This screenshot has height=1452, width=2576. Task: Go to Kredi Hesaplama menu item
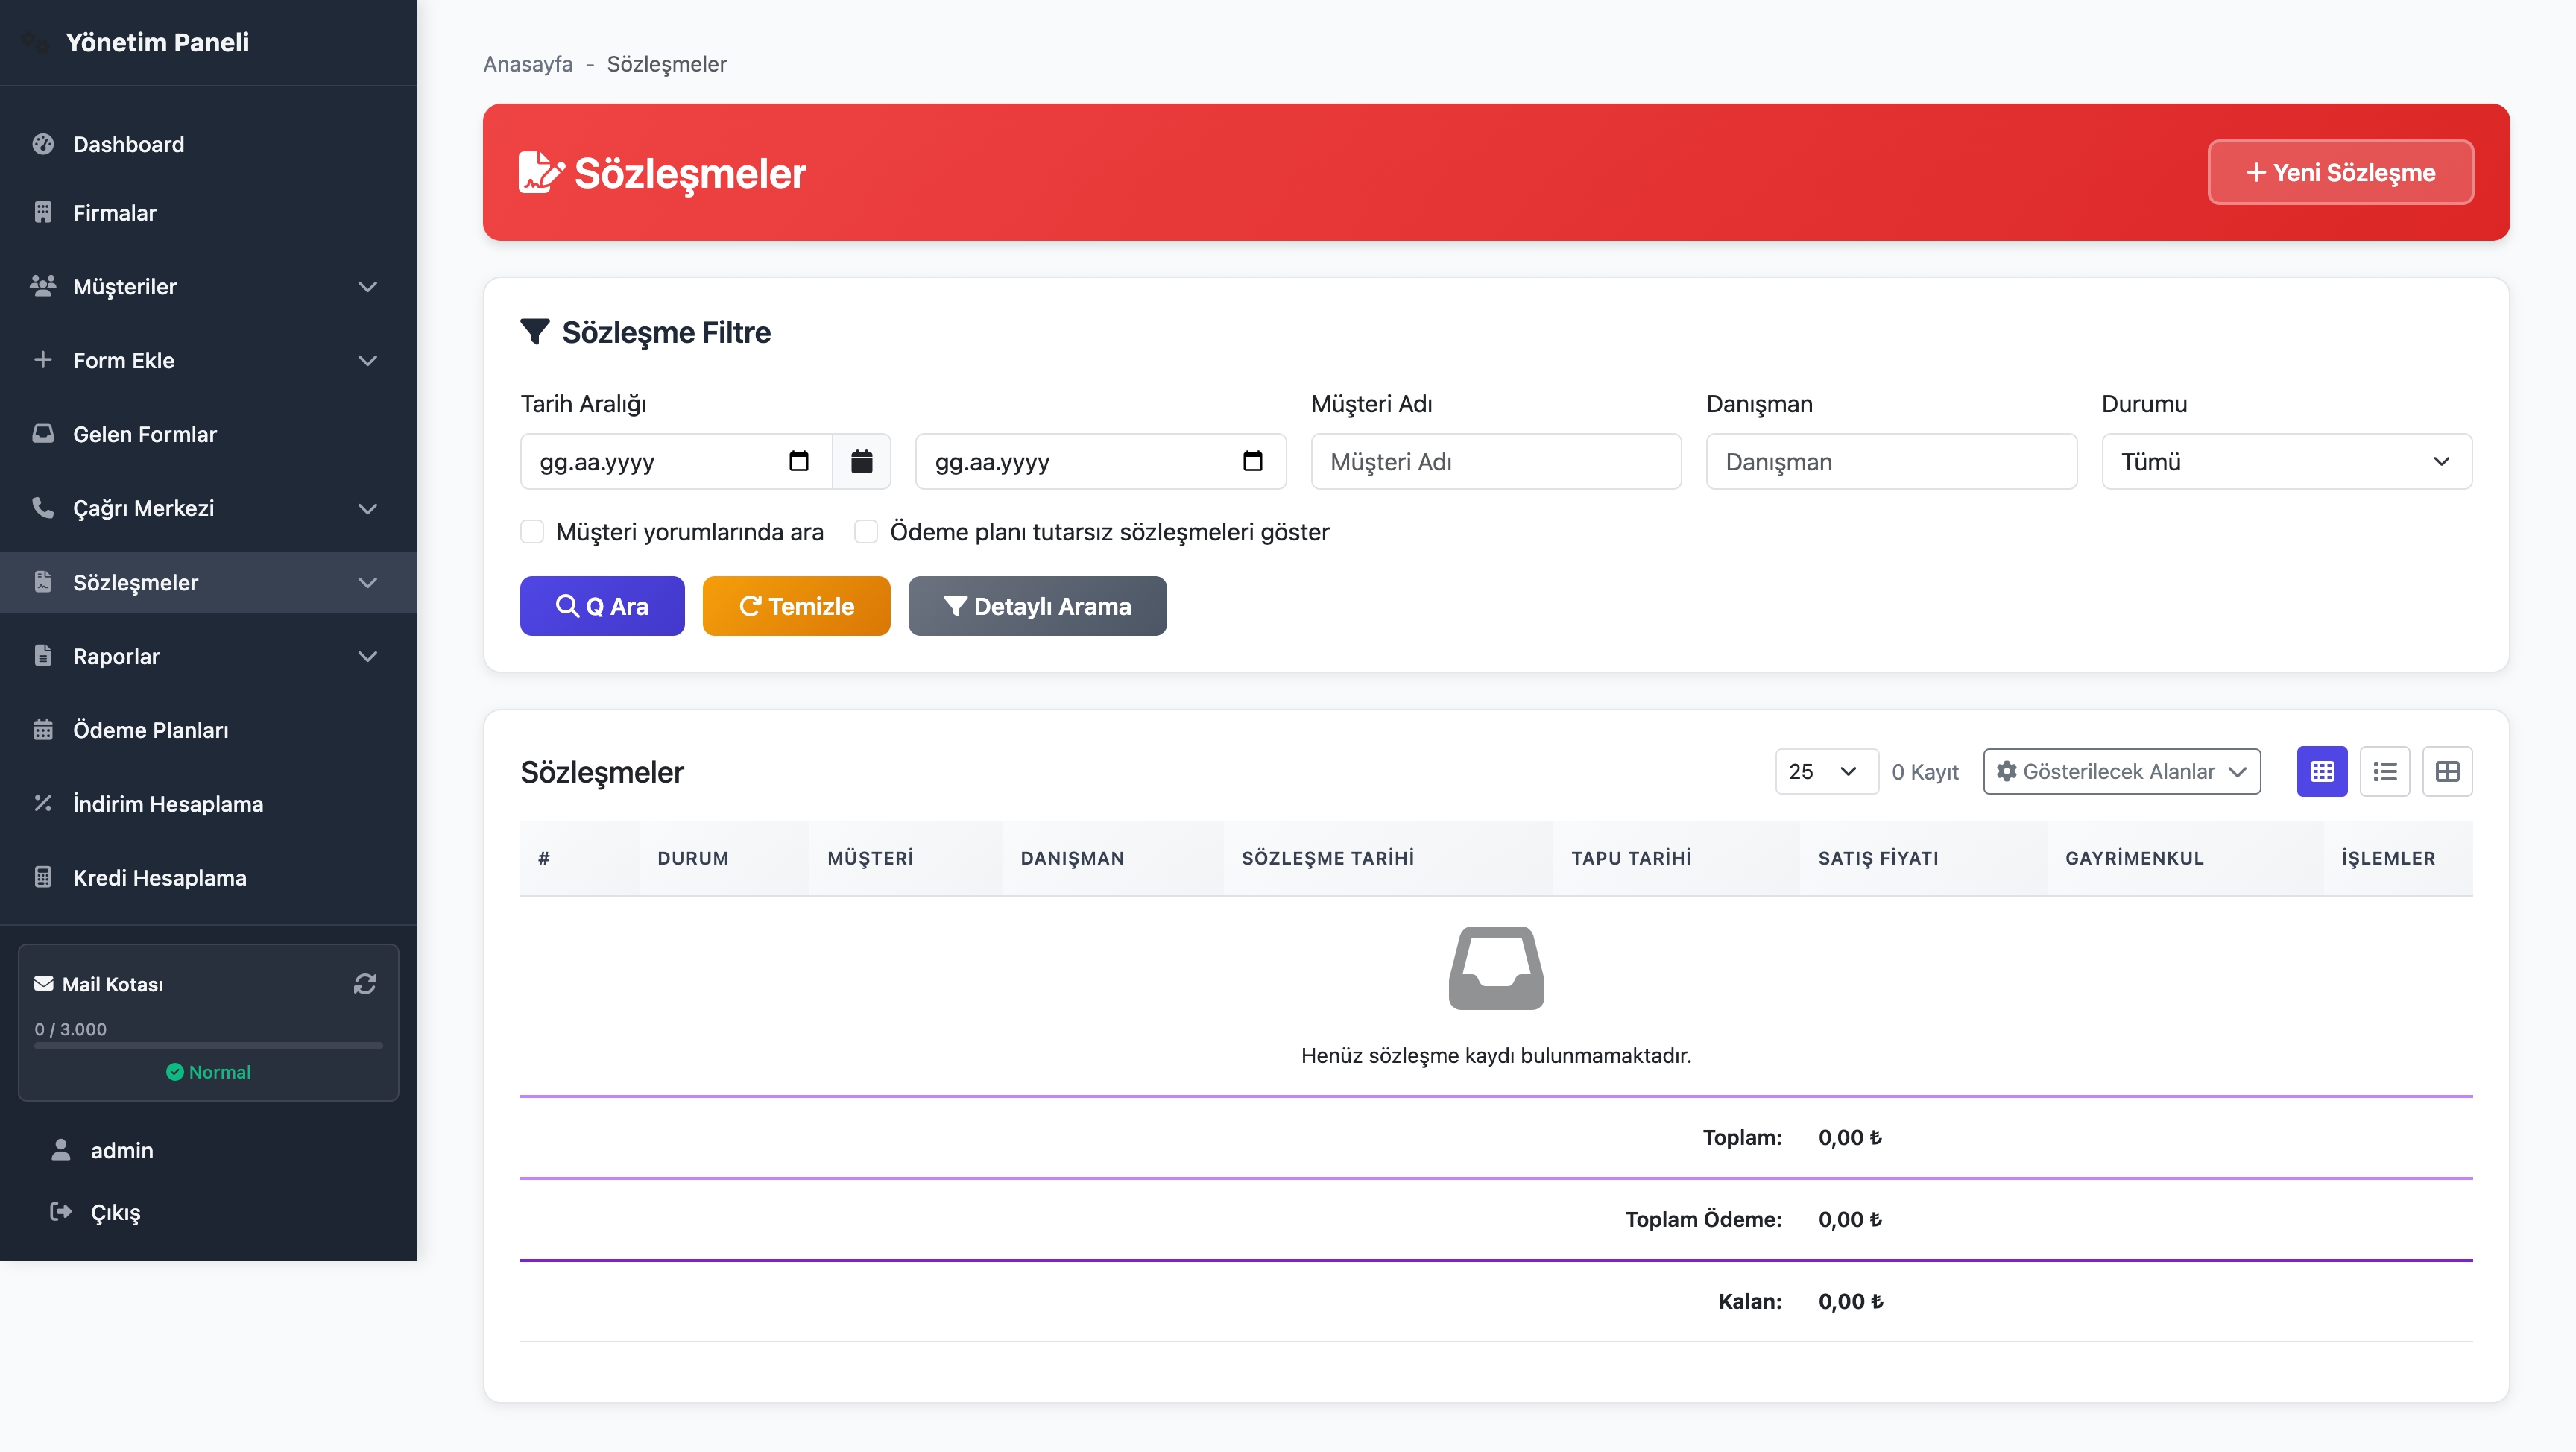click(159, 878)
